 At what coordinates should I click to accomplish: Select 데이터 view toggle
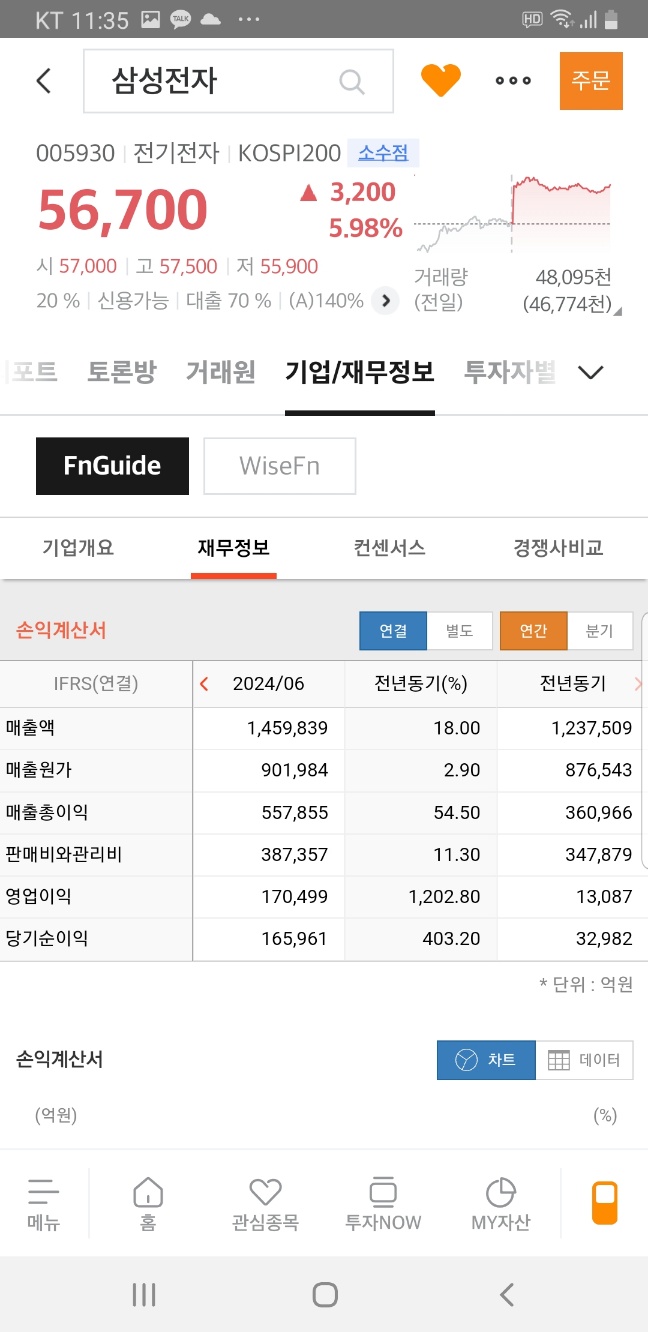coord(584,1060)
